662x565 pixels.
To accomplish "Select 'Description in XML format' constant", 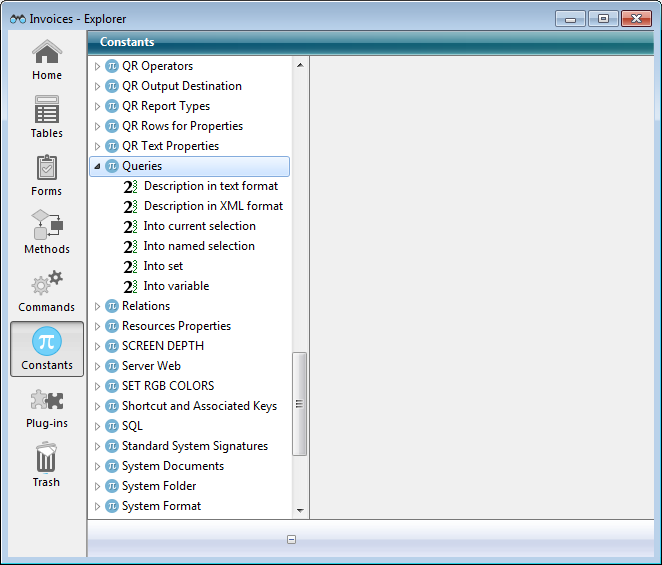I will click(213, 206).
